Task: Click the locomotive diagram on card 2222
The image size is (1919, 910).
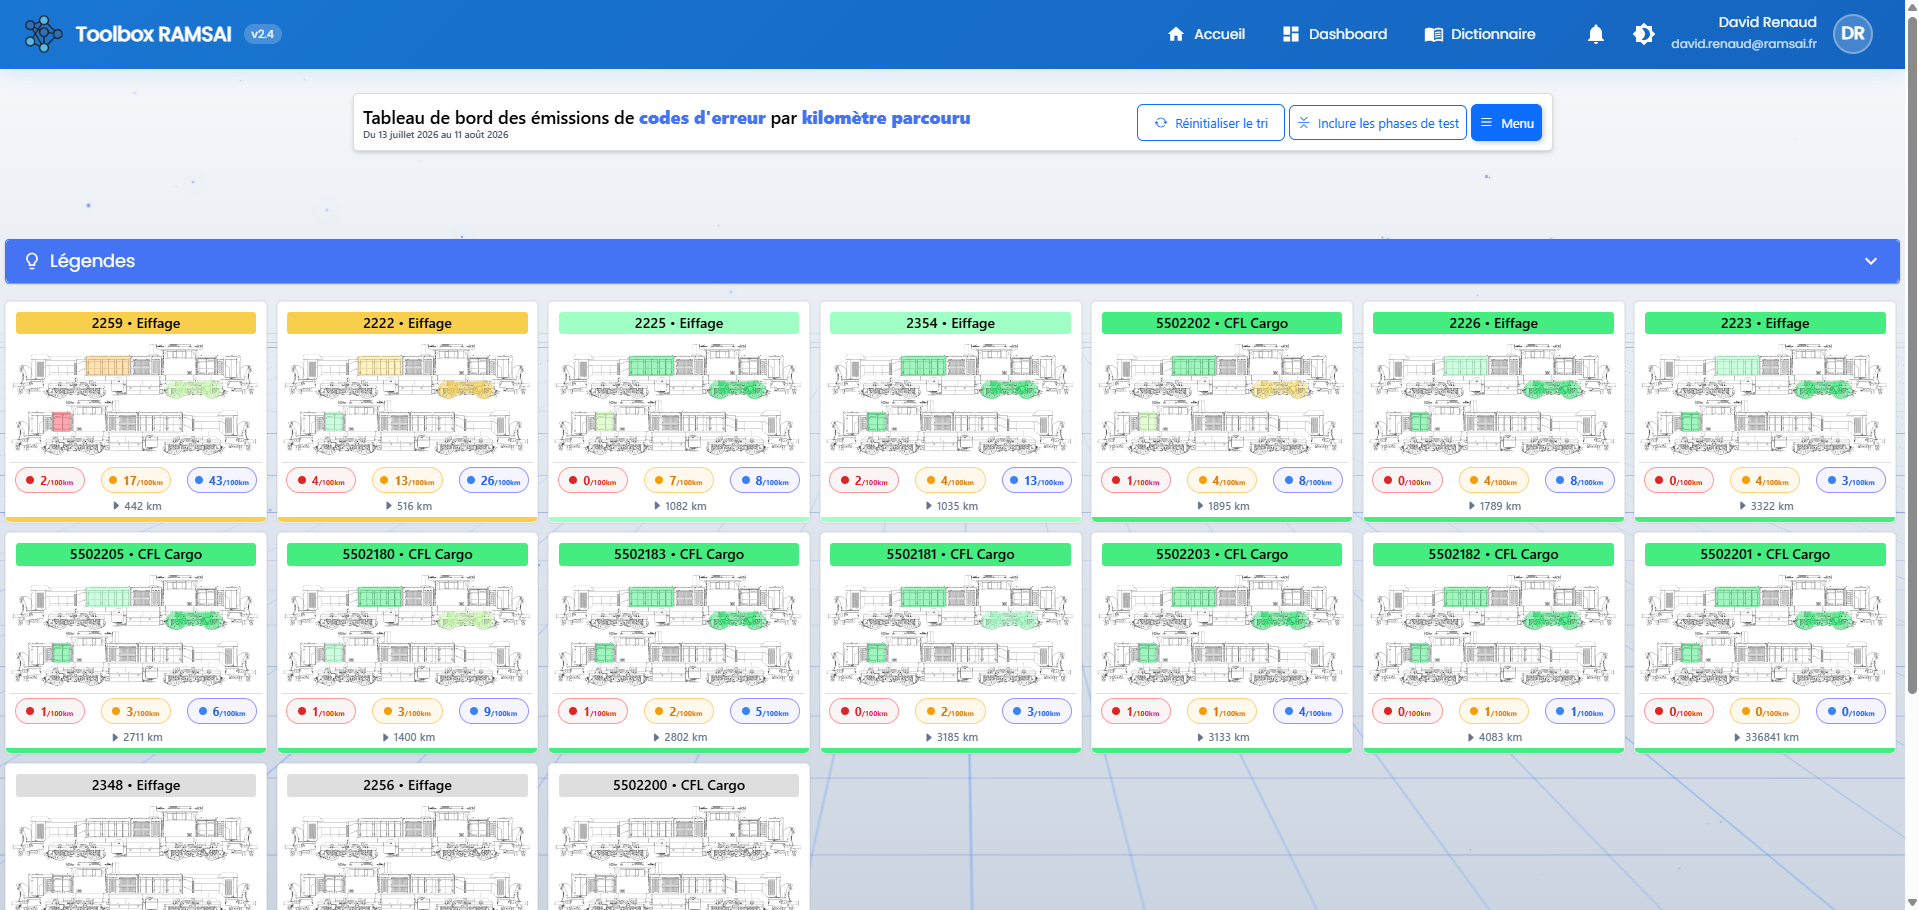Action: 407,398
